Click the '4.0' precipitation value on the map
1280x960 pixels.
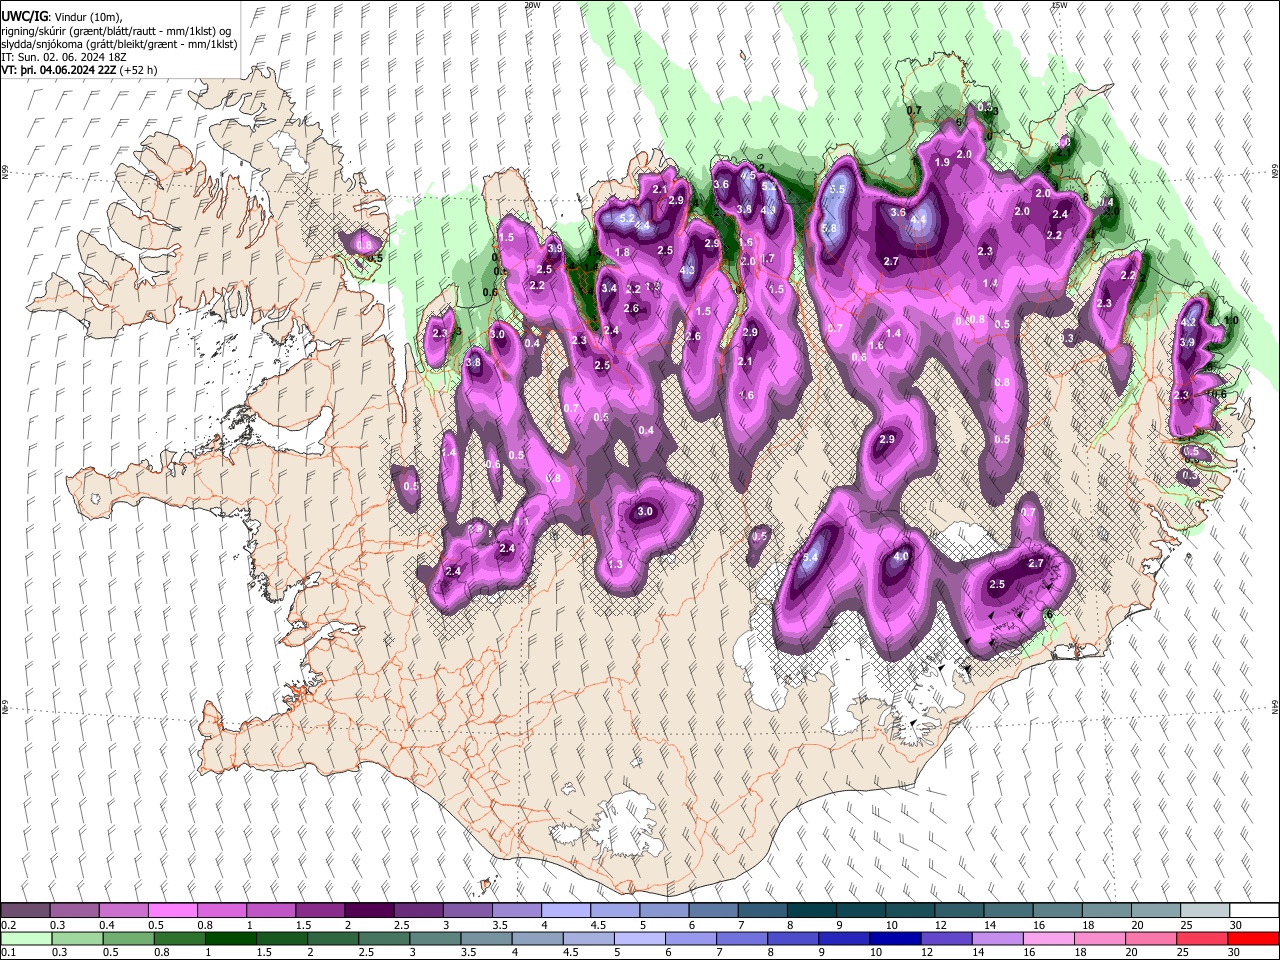(x=901, y=556)
